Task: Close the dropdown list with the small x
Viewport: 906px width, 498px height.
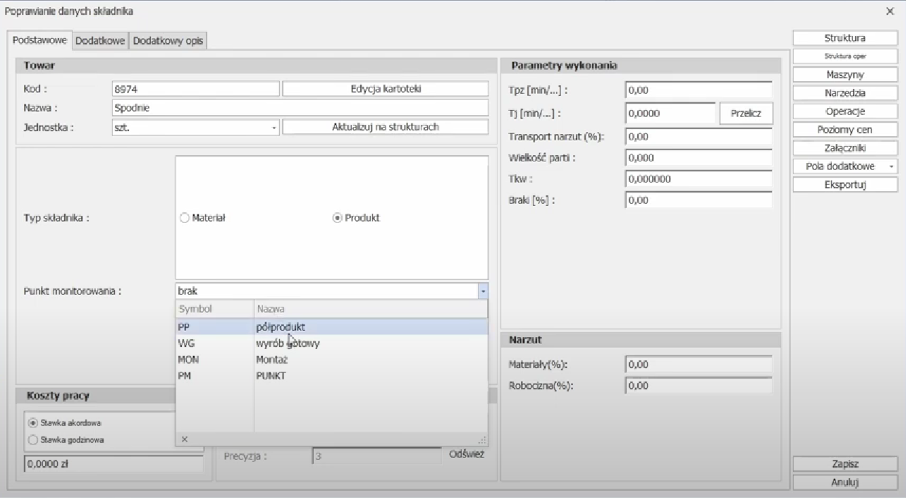Action: pyautogui.click(x=184, y=438)
